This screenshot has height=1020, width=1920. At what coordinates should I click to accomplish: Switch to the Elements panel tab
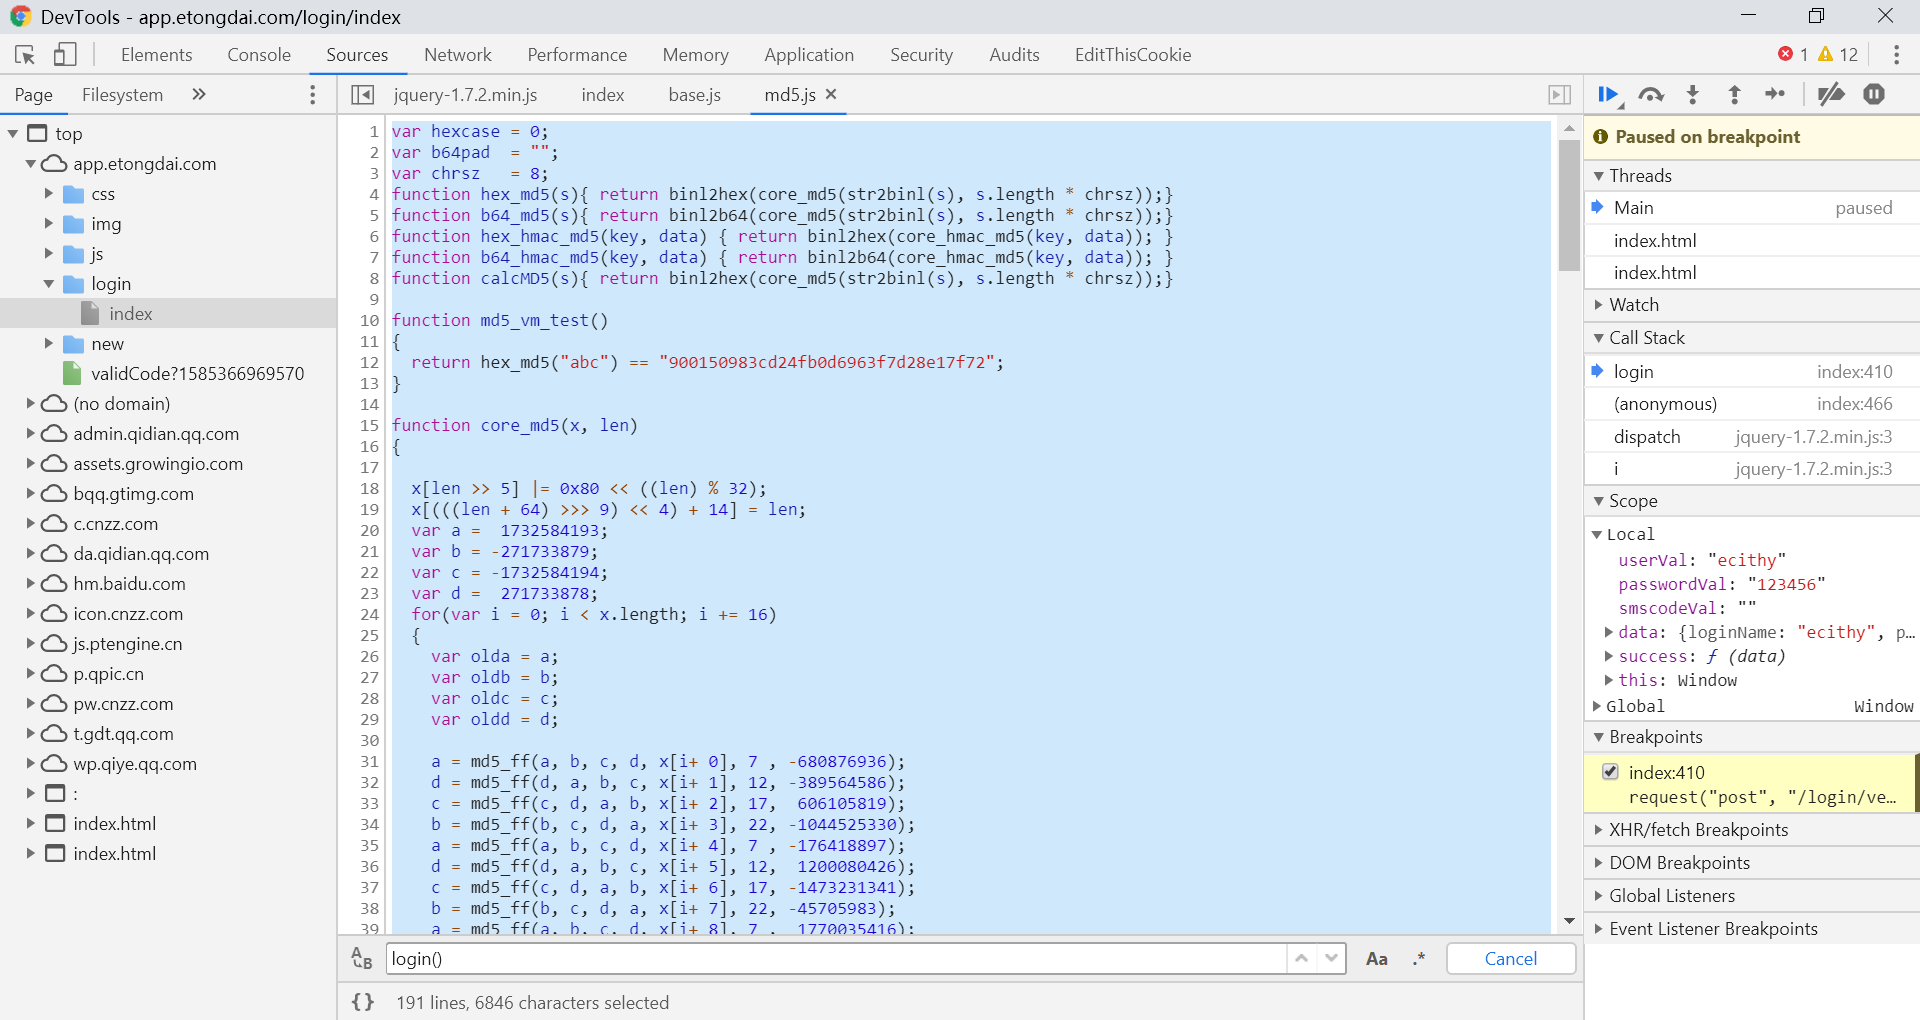tap(156, 55)
